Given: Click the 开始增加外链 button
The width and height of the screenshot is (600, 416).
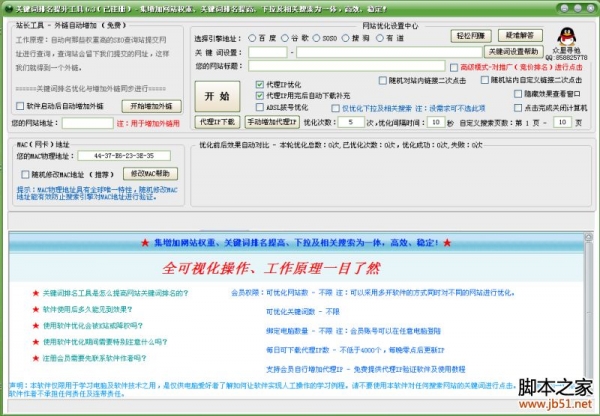Looking at the screenshot, I should (x=151, y=106).
